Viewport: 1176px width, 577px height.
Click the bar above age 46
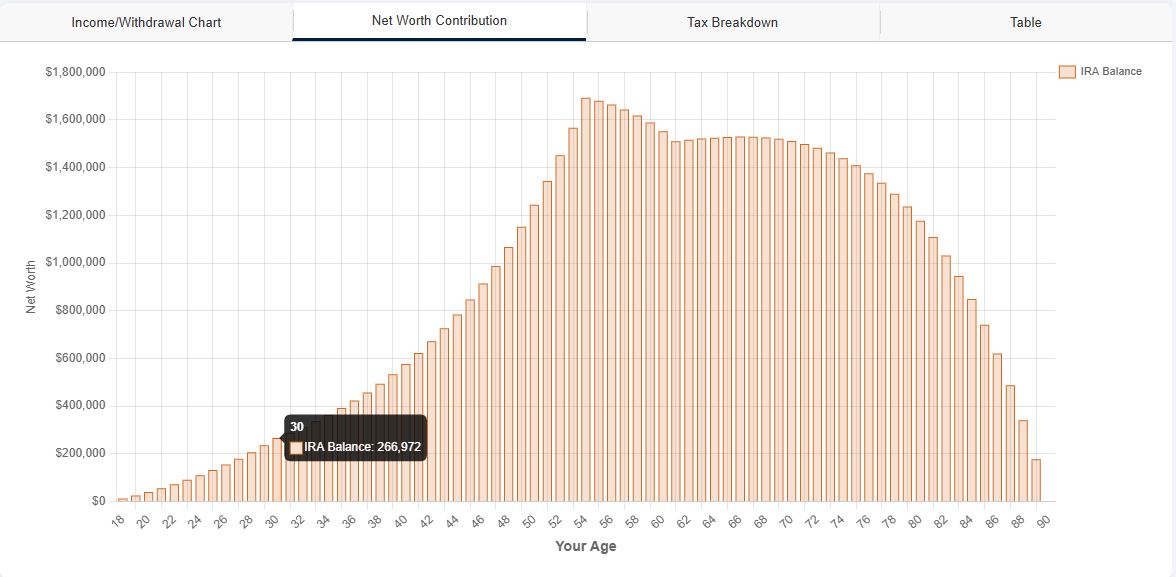pos(483,392)
